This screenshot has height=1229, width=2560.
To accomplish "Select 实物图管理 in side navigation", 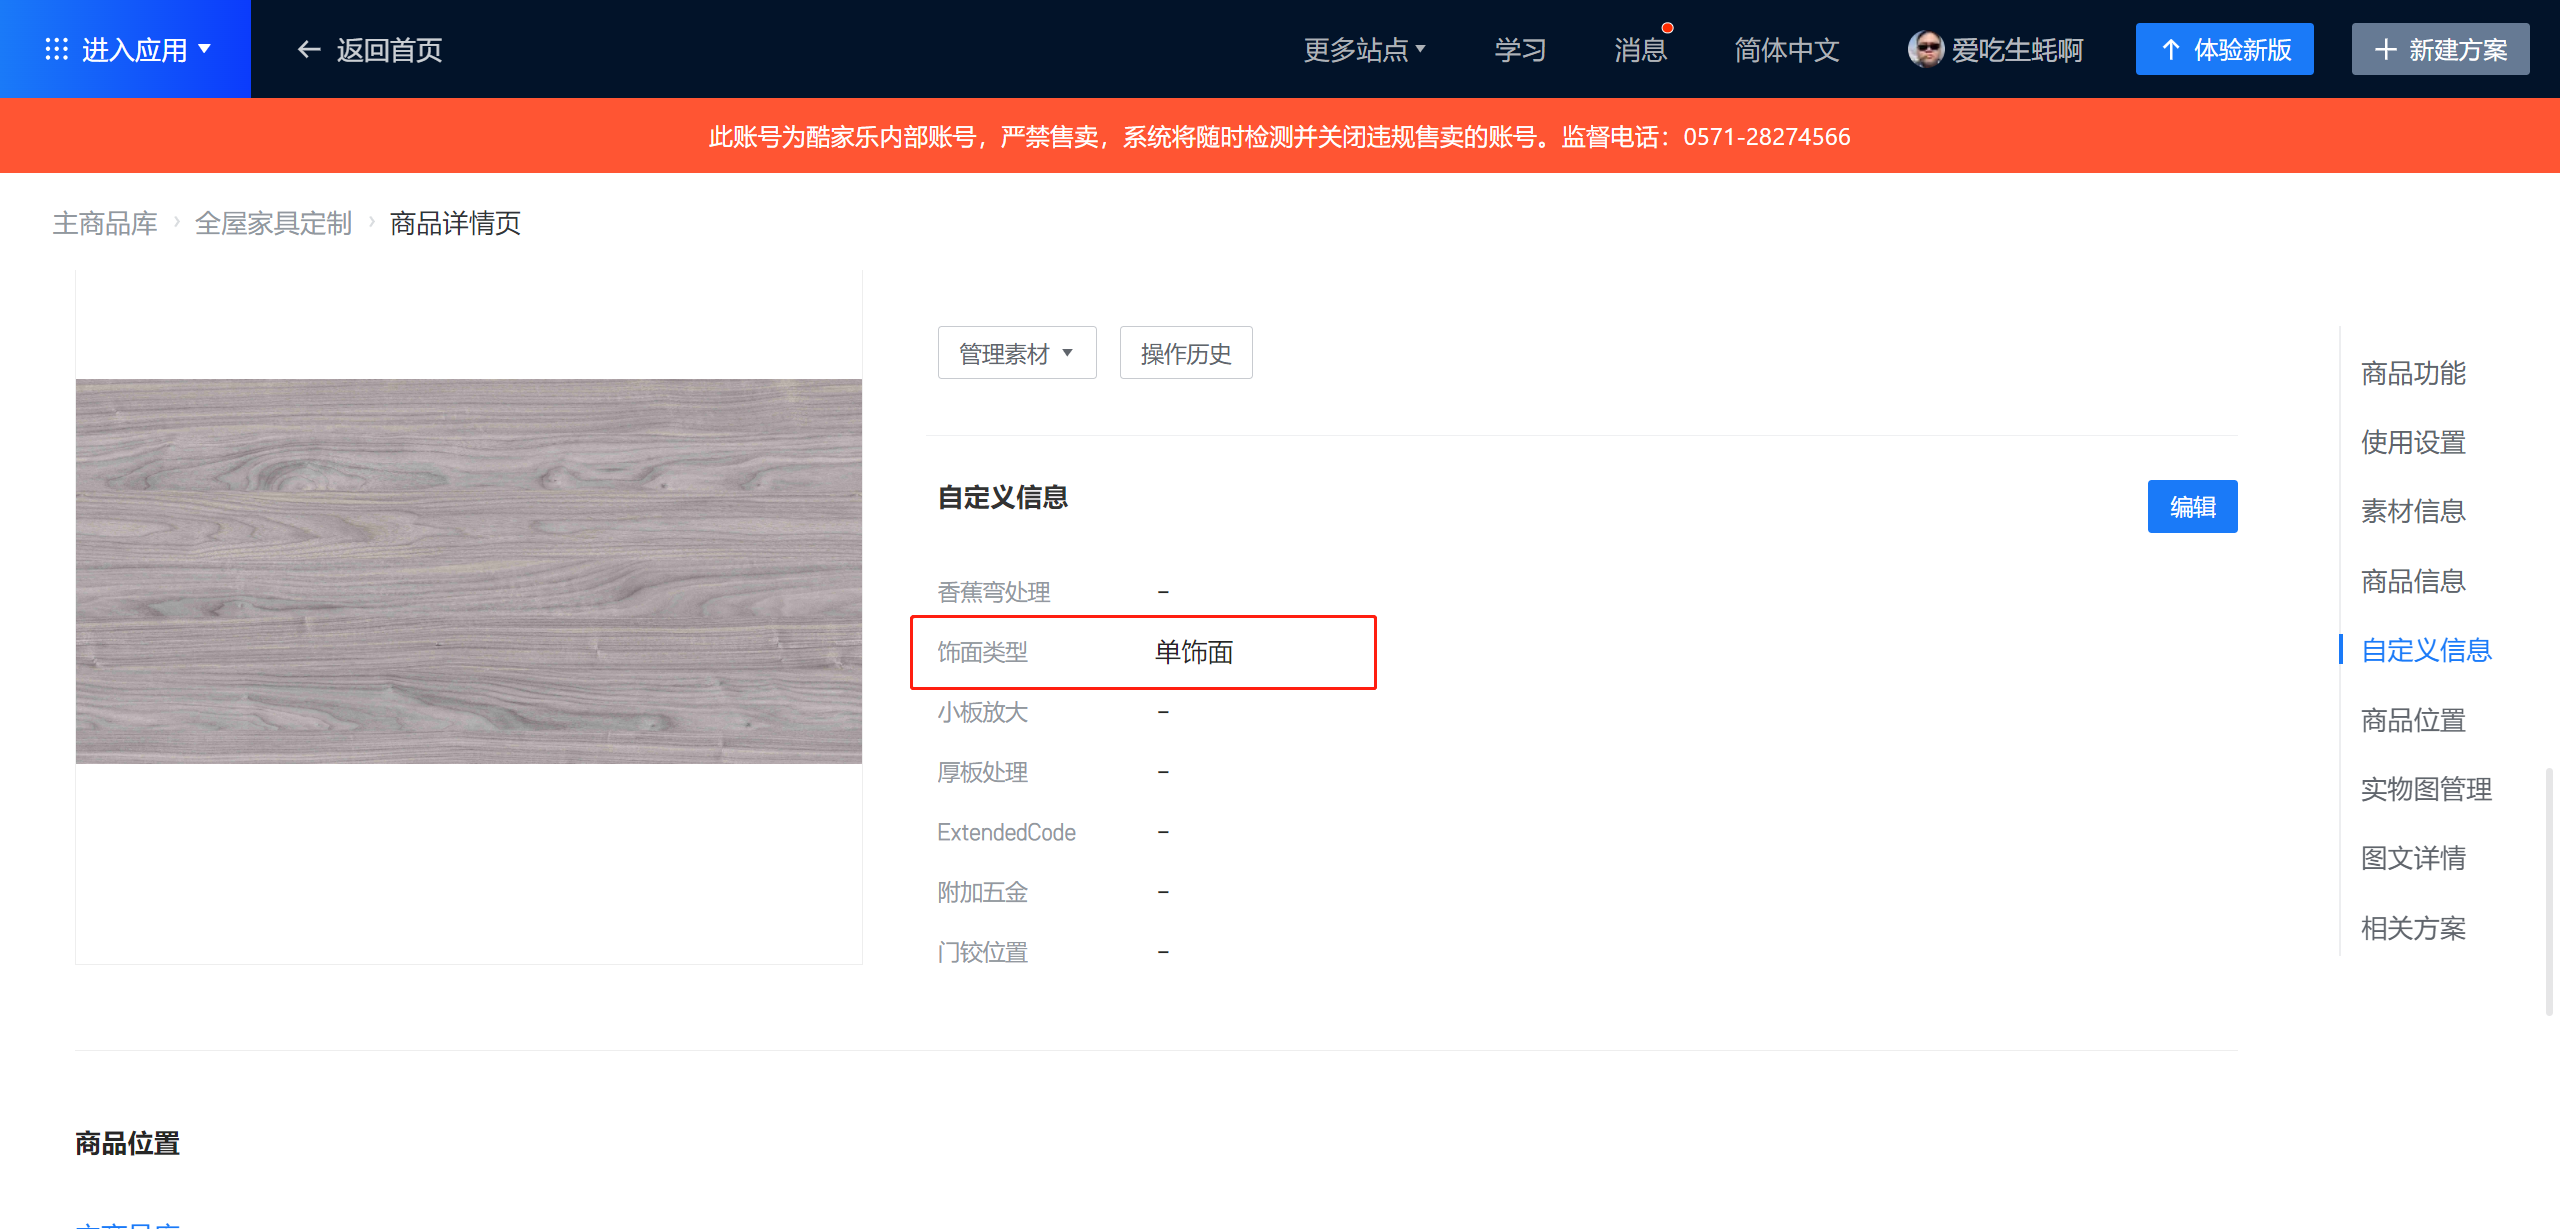I will 2426,789.
